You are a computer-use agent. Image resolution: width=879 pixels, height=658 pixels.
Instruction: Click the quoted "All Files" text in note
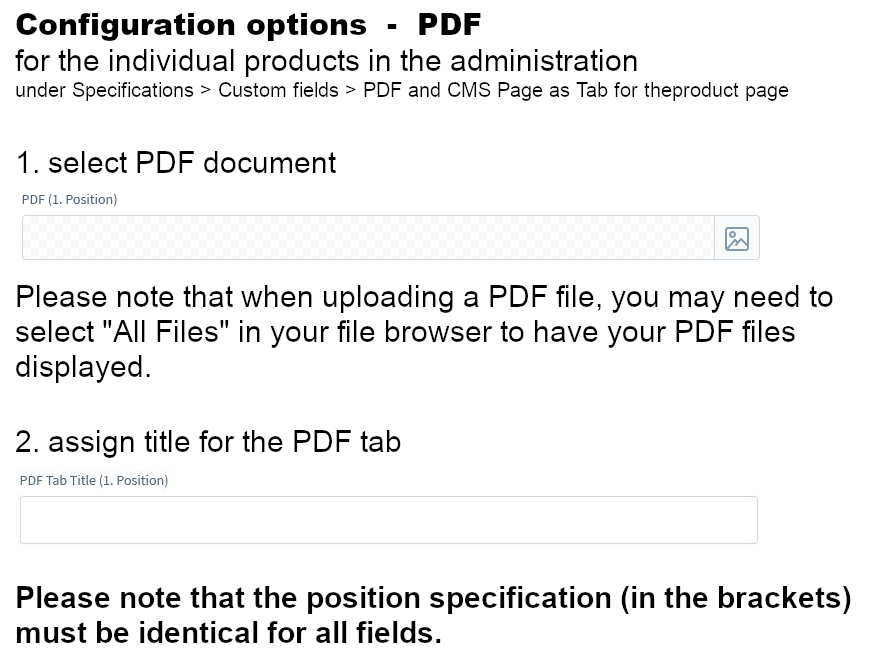167,332
